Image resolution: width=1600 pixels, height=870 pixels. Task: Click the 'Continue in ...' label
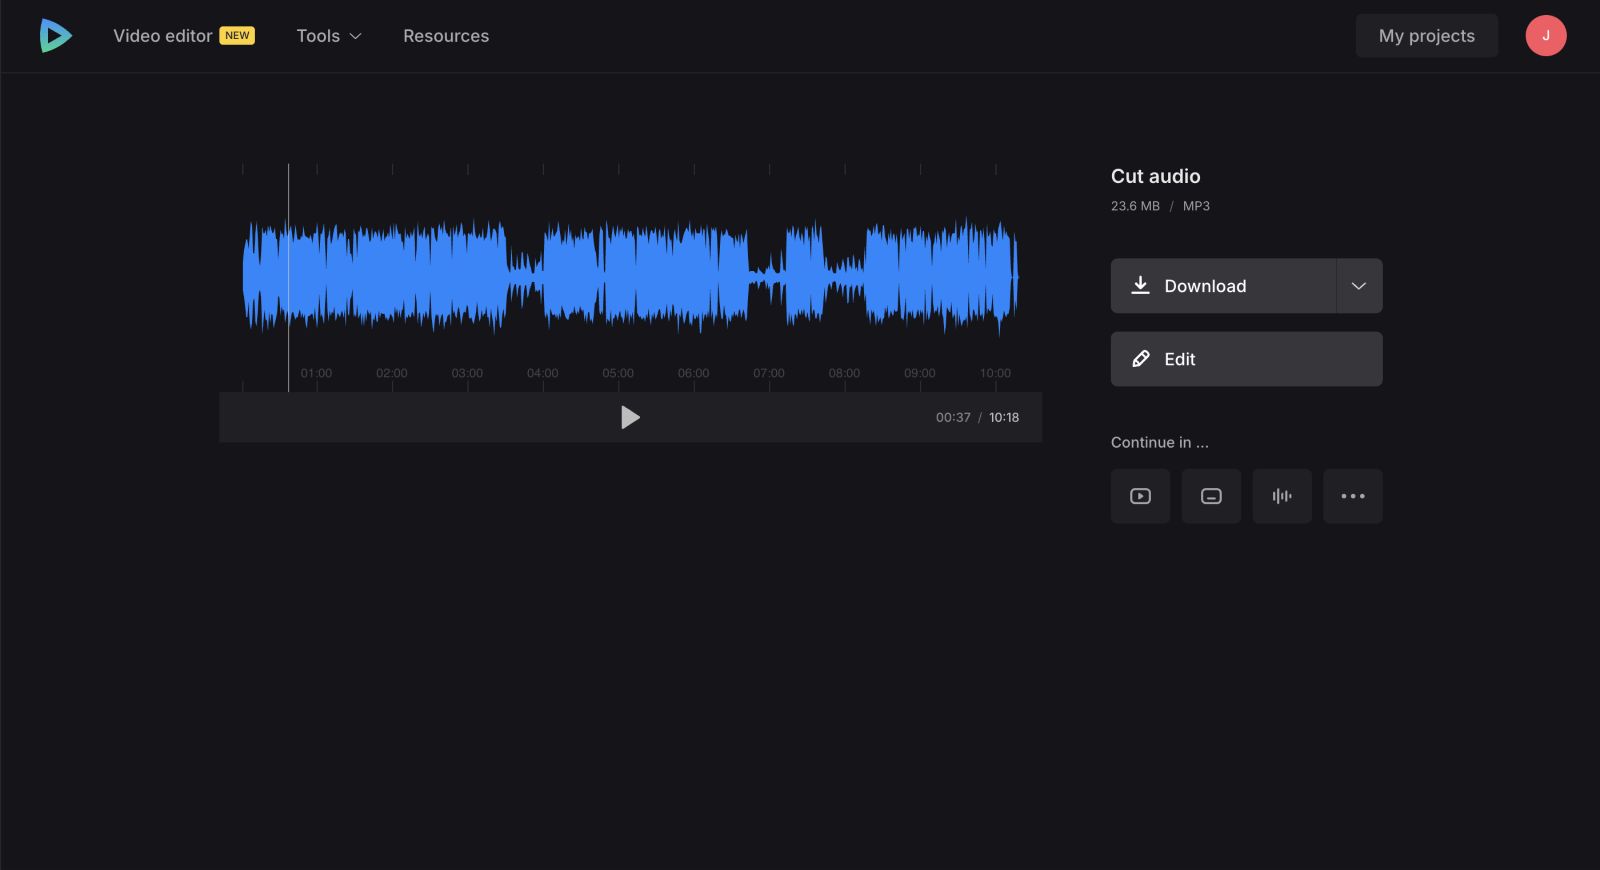[x=1160, y=442]
